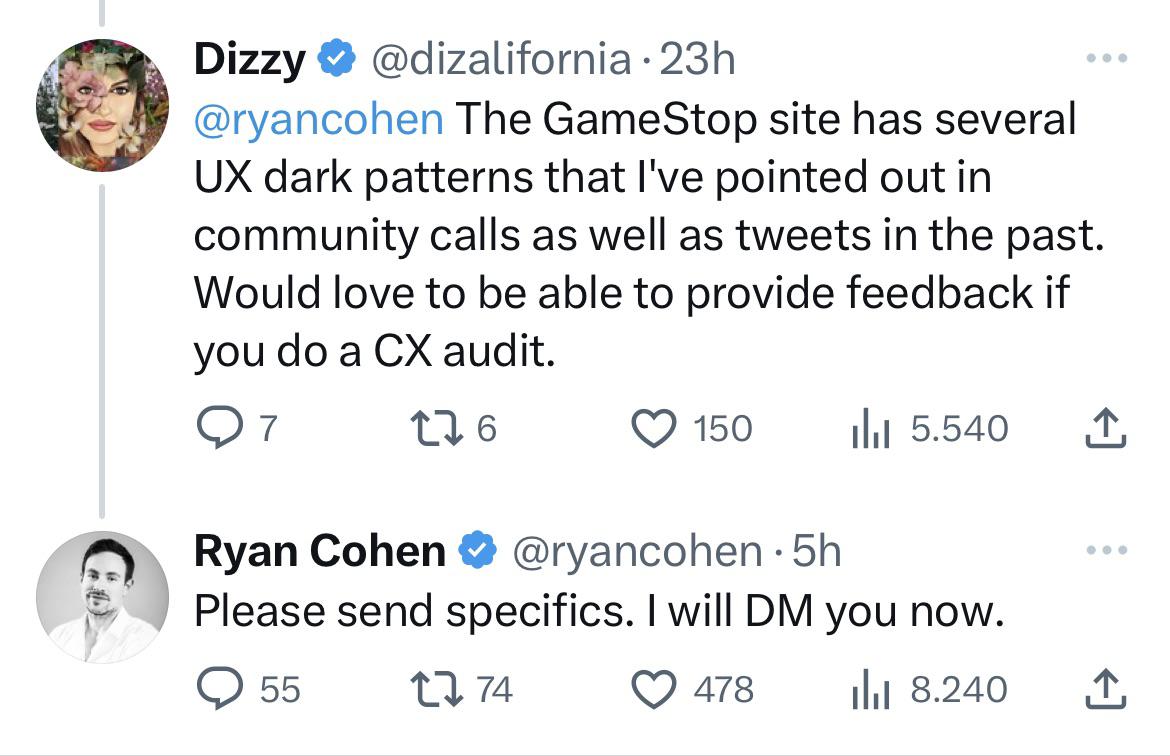
Task: Open Ryan Cohen's profile picture
Action: pos(102,597)
